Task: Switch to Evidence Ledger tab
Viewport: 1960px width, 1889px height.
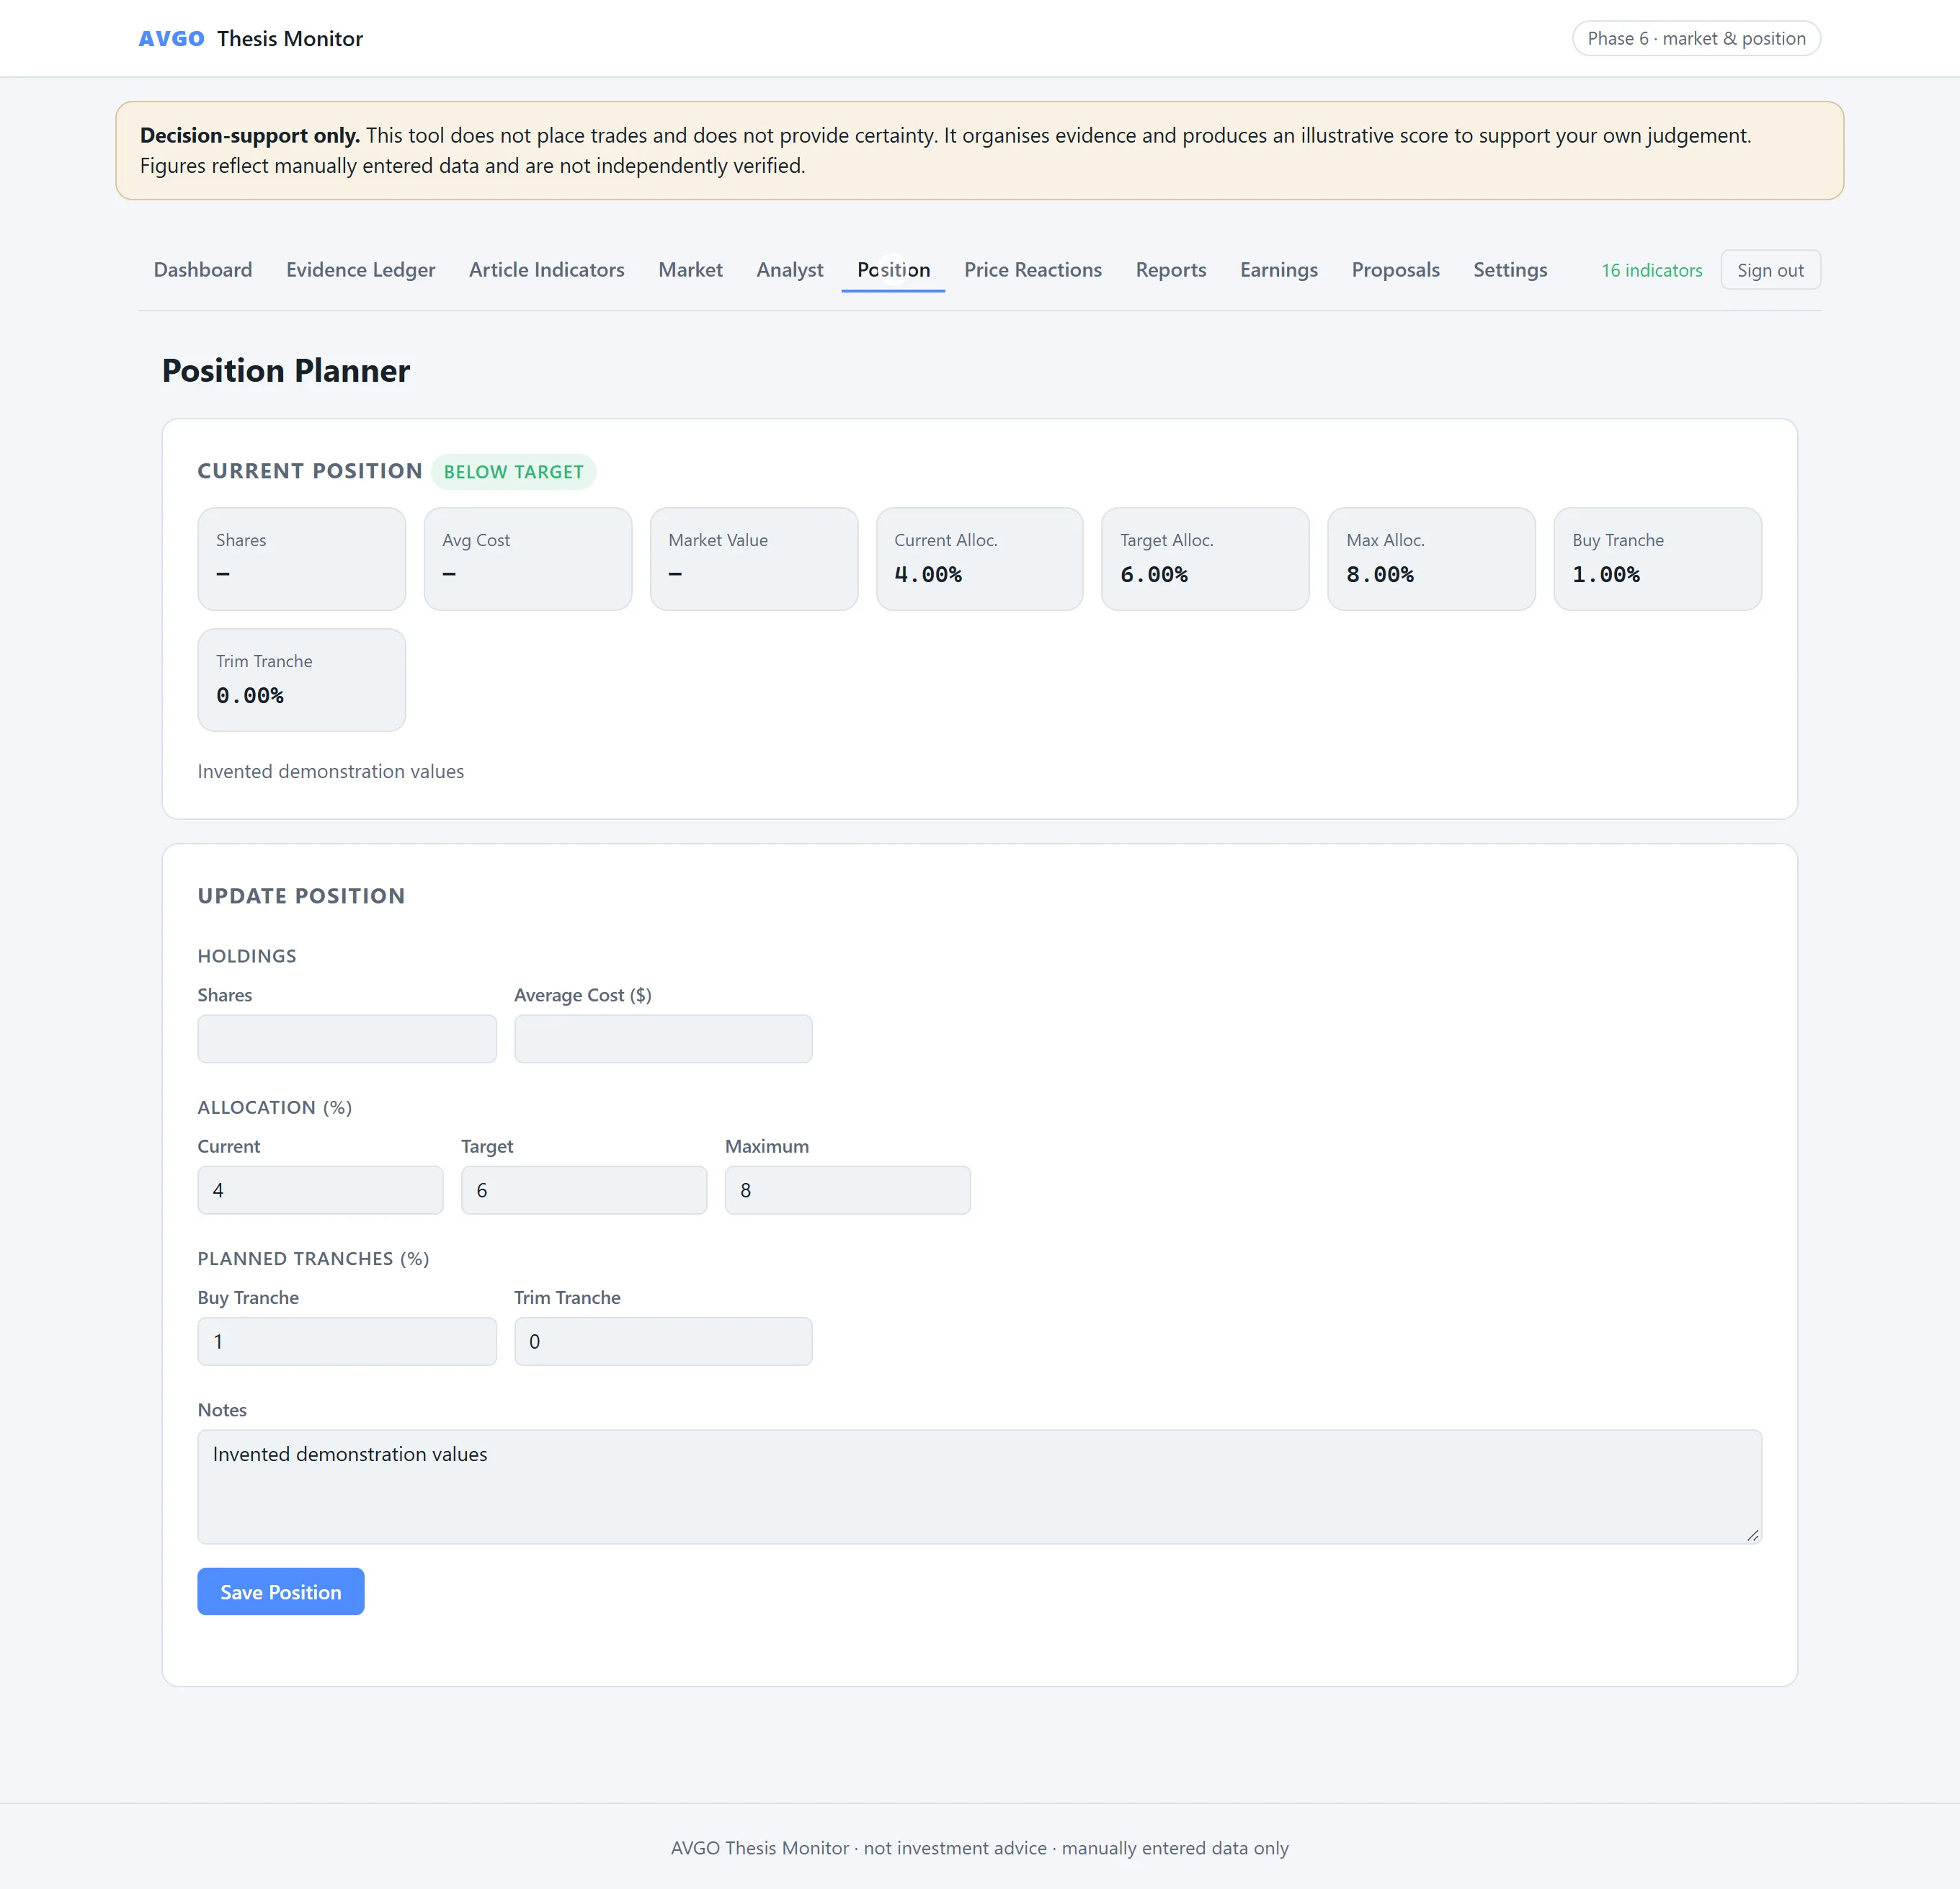Action: tap(360, 270)
